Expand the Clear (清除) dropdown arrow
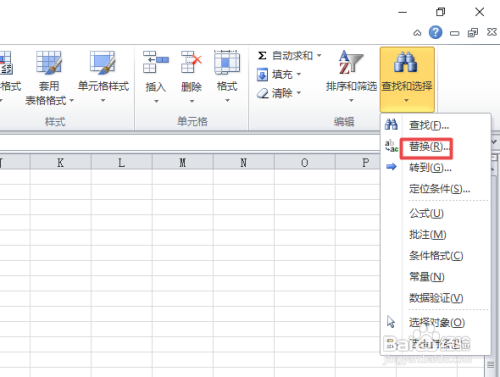500x377 pixels. click(x=299, y=93)
